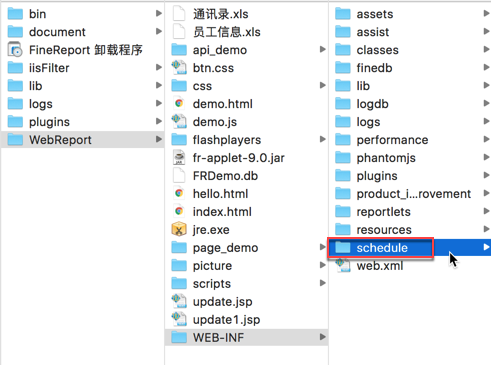
Task: Click the flashplayers folder icon
Action: click(x=179, y=140)
